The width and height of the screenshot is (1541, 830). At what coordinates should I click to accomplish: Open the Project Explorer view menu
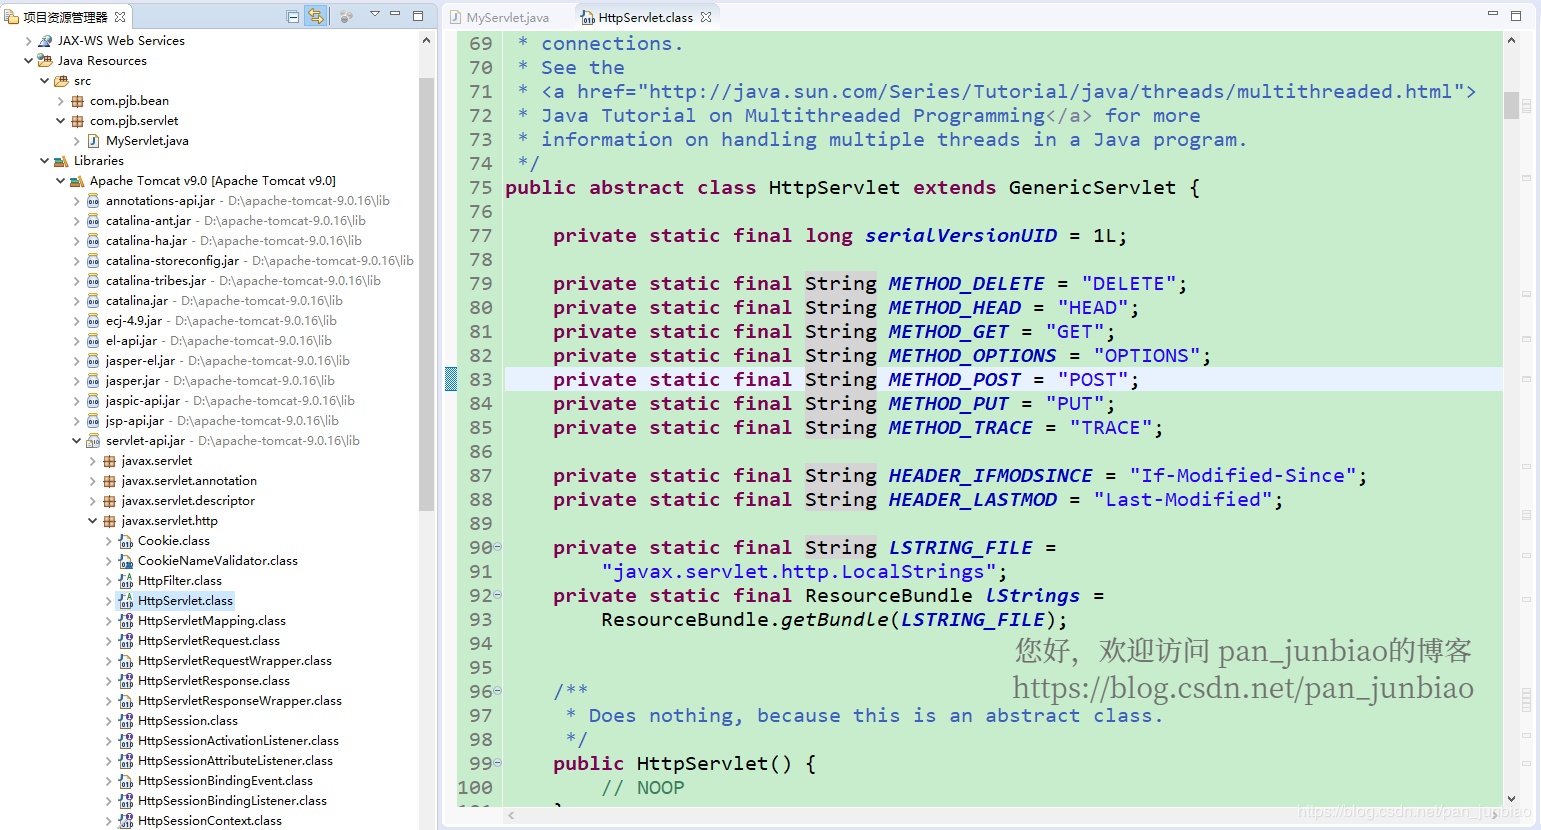click(x=375, y=15)
